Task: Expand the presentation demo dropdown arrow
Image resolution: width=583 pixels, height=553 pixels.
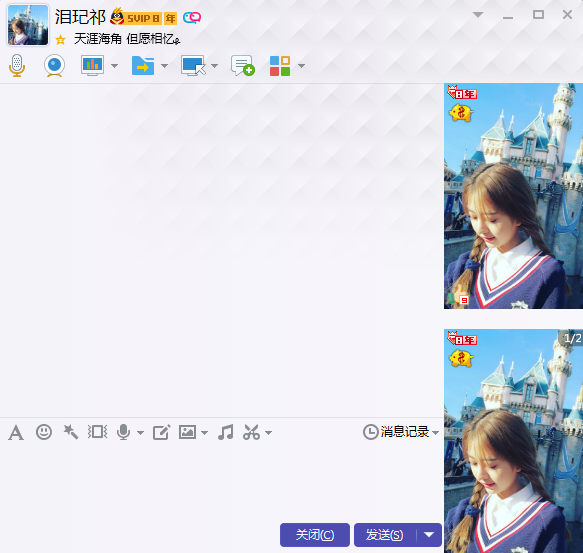Action: click(x=115, y=66)
